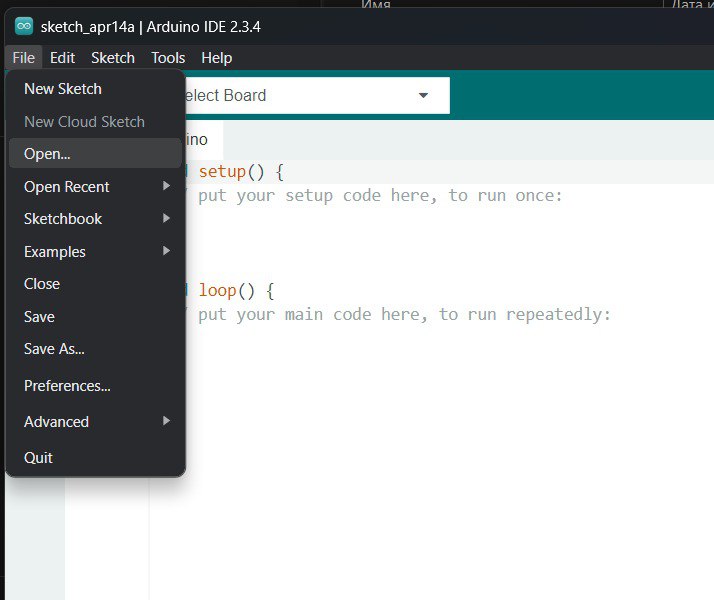Choose Quit from the File menu
This screenshot has width=714, height=600.
coord(95,458)
